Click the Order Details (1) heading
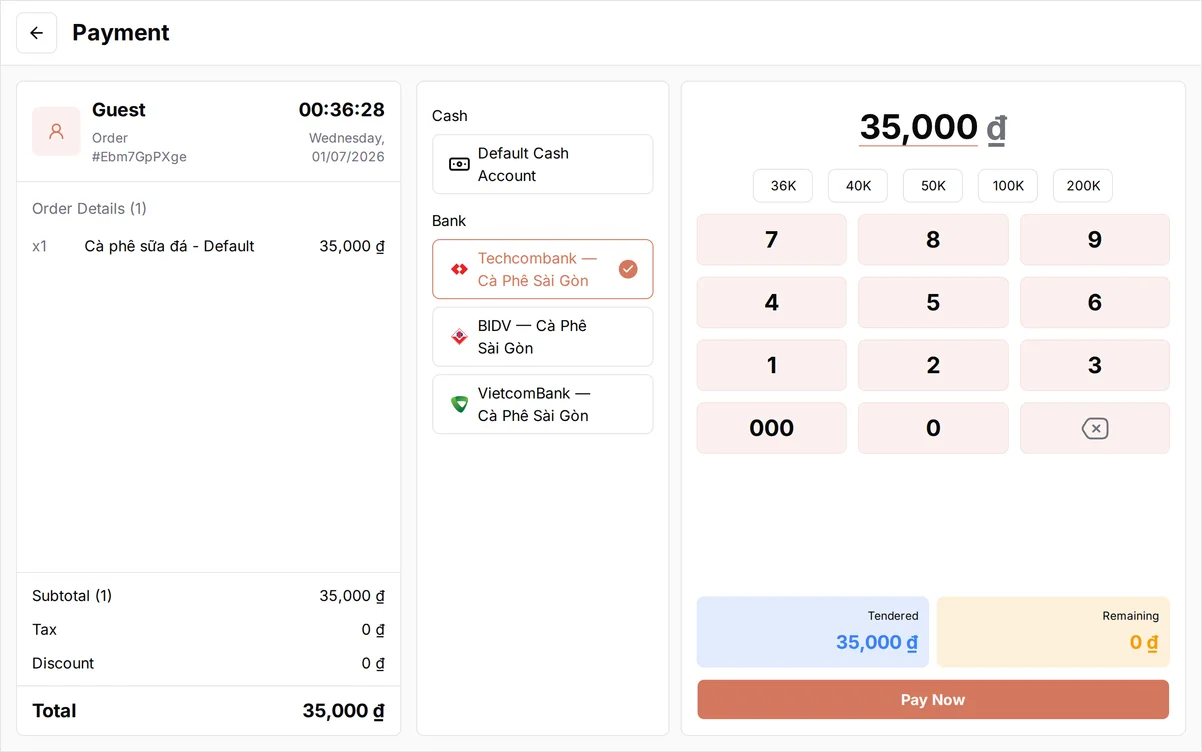1202x752 pixels. tap(89, 208)
